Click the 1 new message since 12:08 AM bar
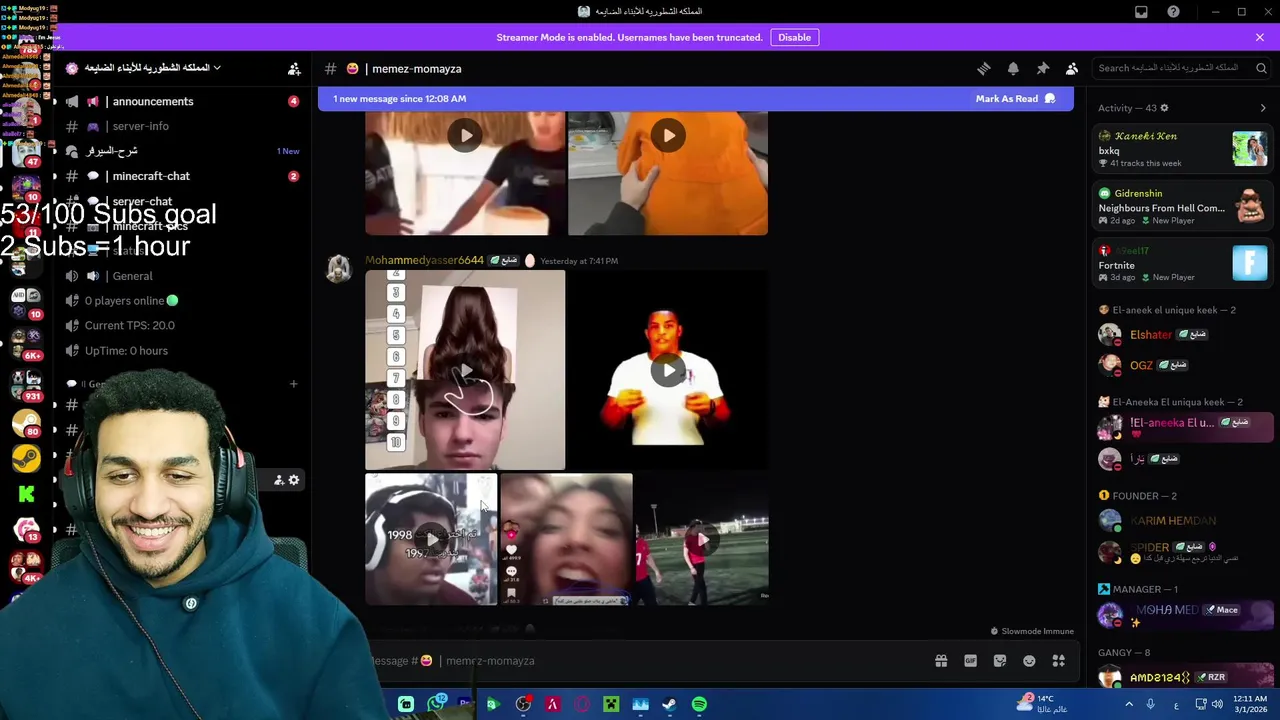 [695, 99]
